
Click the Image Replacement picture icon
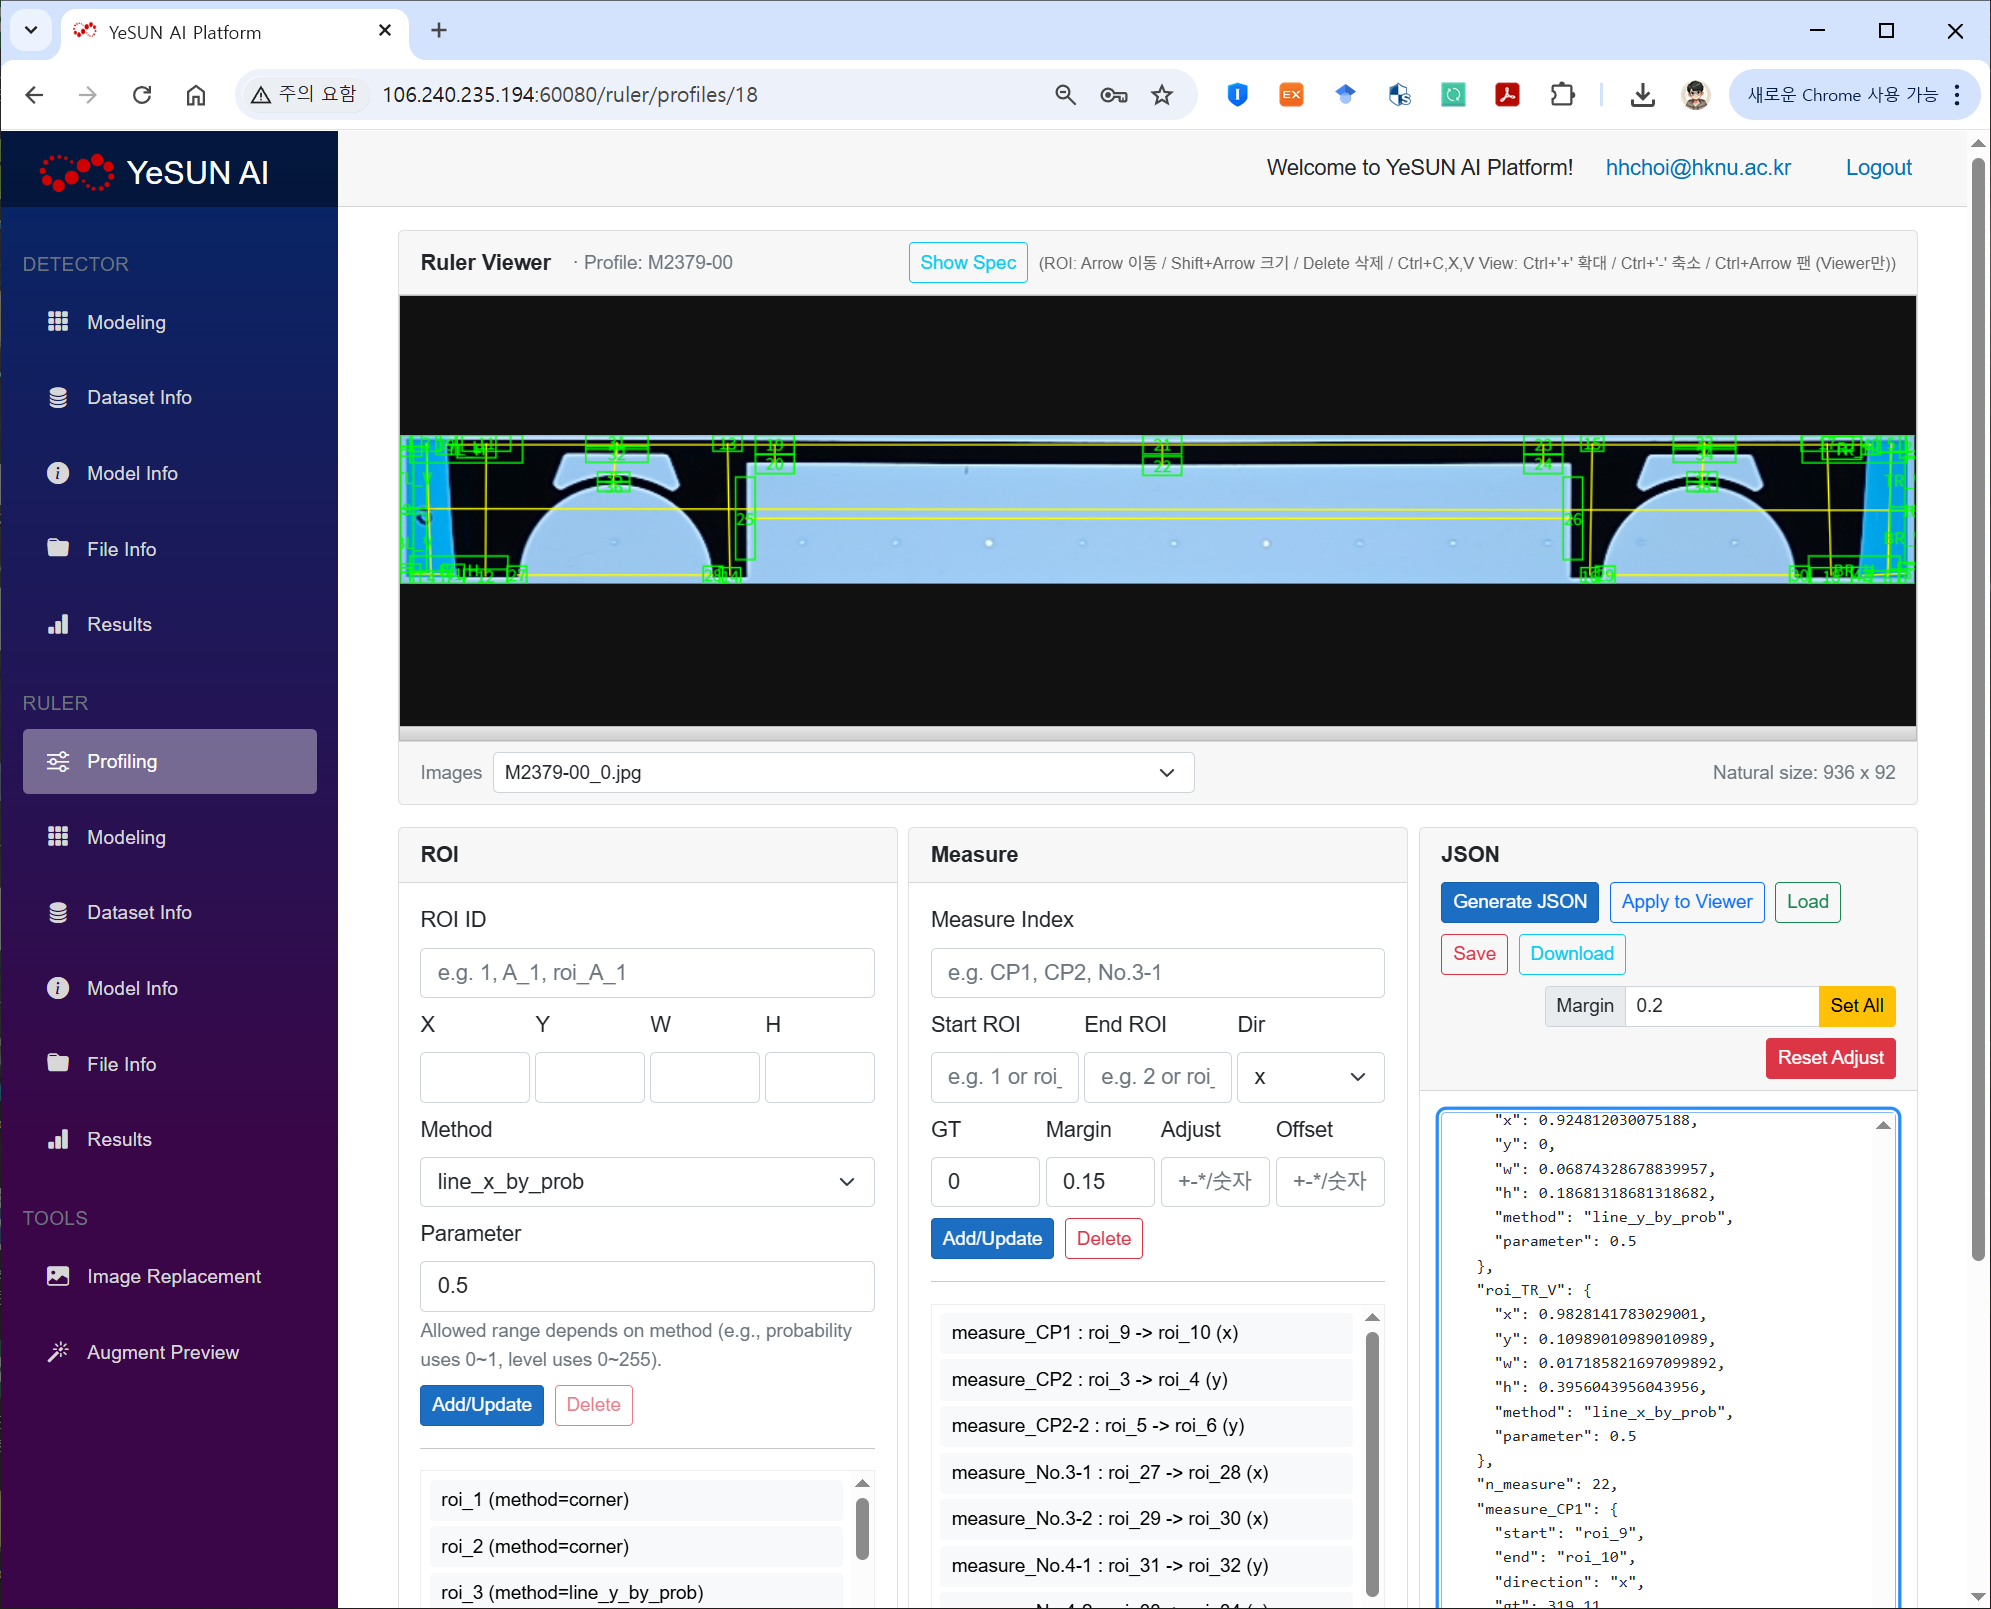tap(58, 1276)
